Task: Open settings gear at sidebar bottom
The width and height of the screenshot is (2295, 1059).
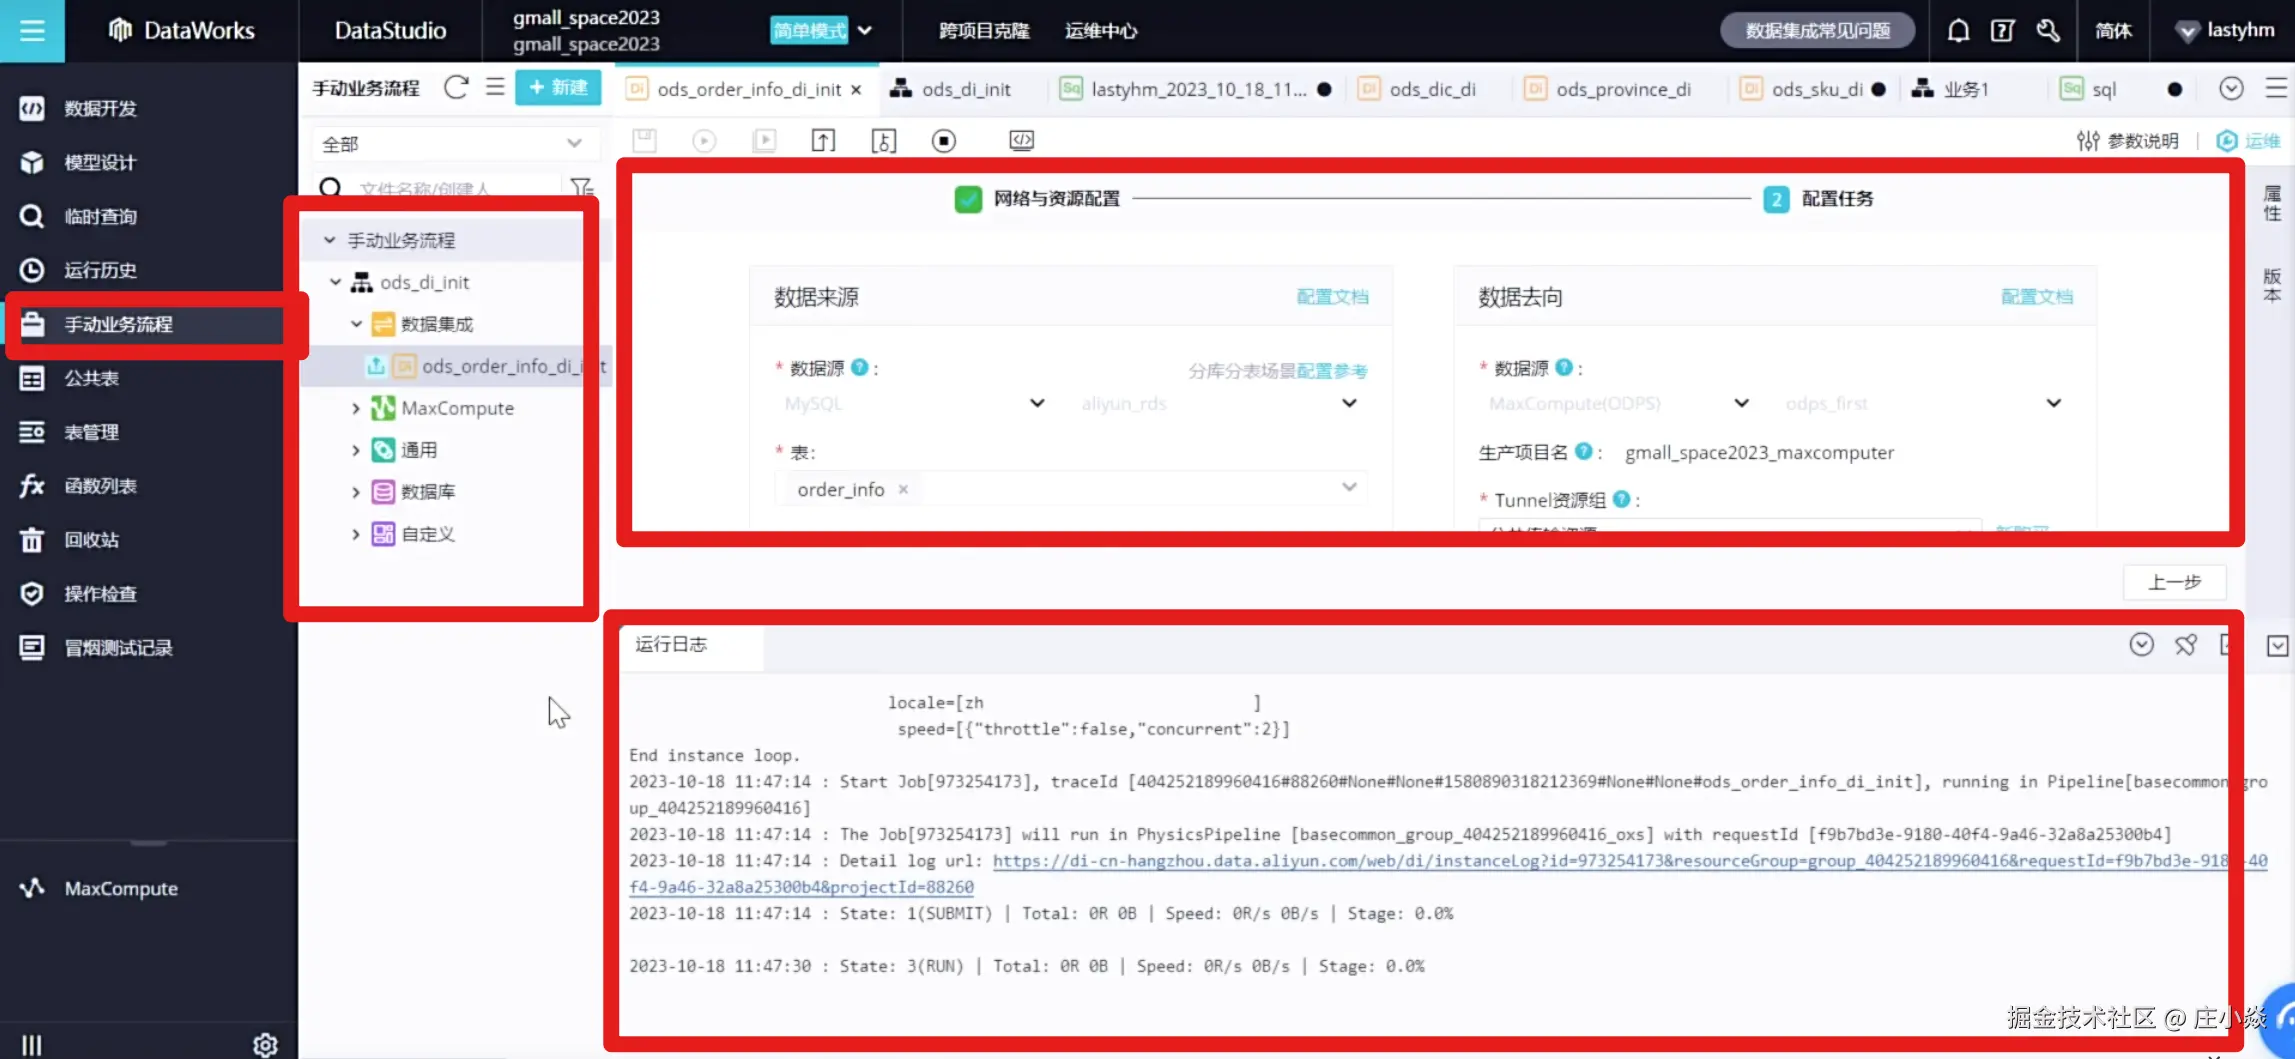Action: click(265, 1045)
